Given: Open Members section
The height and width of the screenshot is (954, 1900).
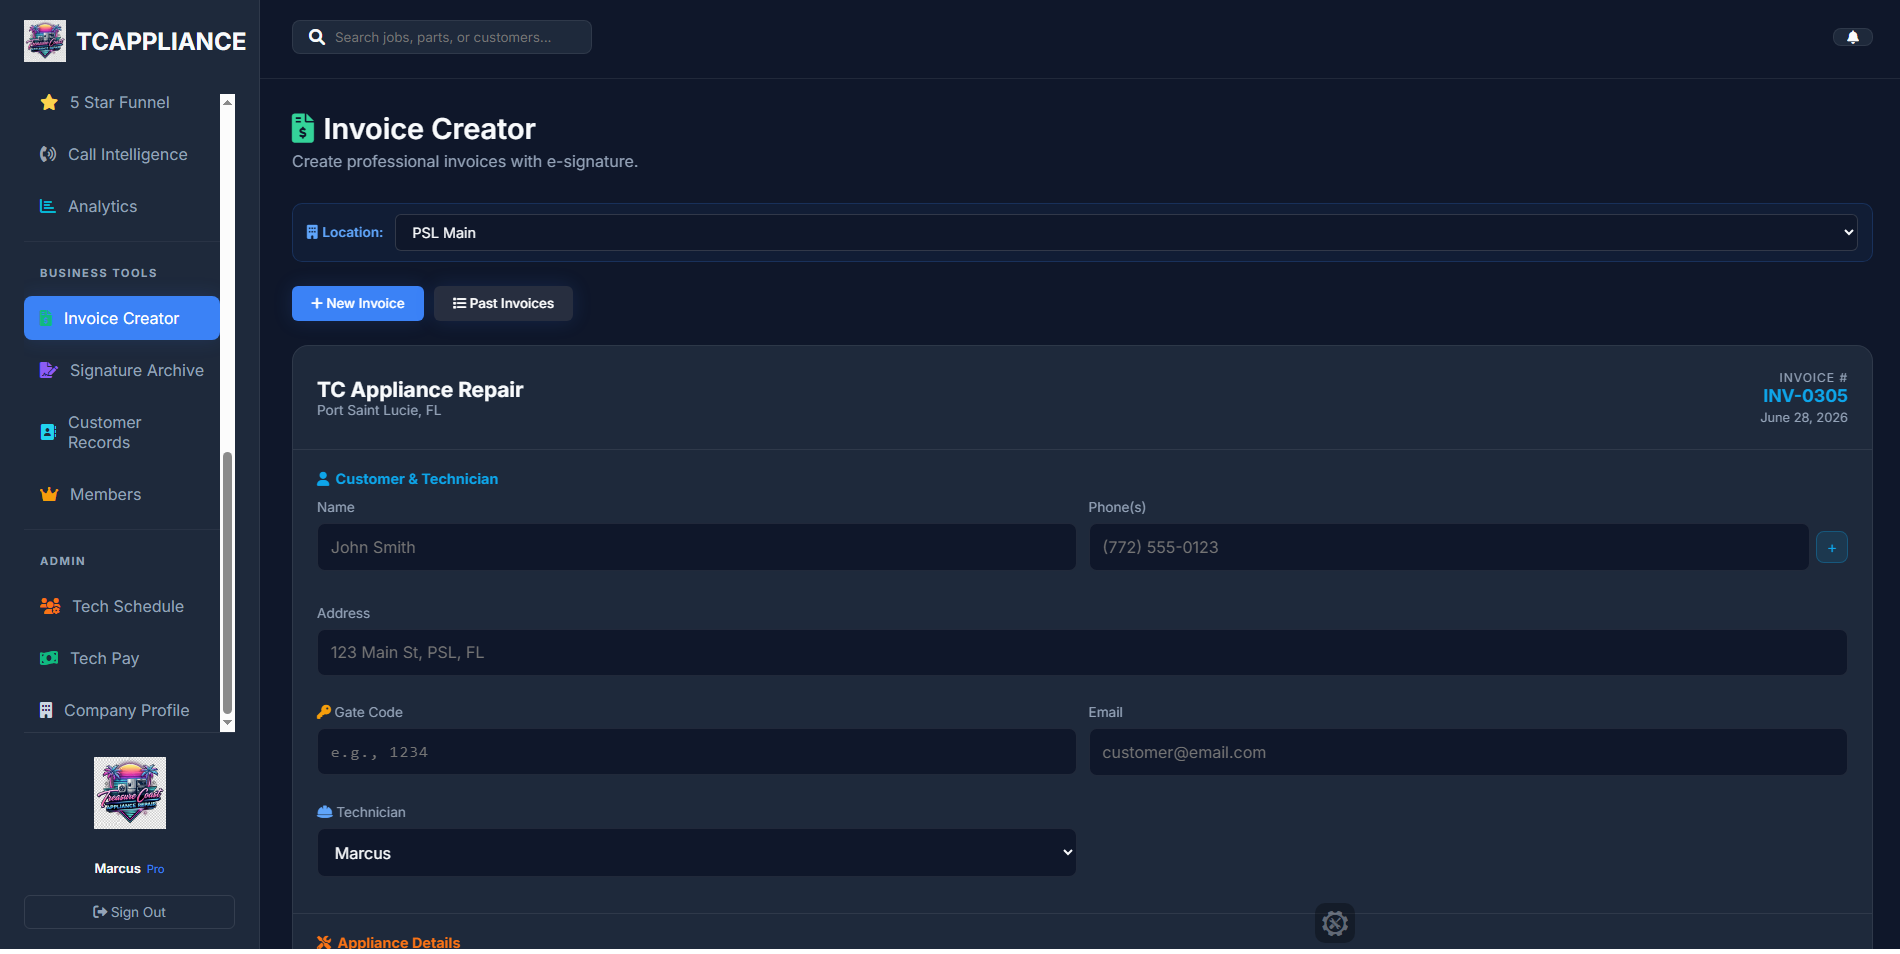Looking at the screenshot, I should click(122, 494).
